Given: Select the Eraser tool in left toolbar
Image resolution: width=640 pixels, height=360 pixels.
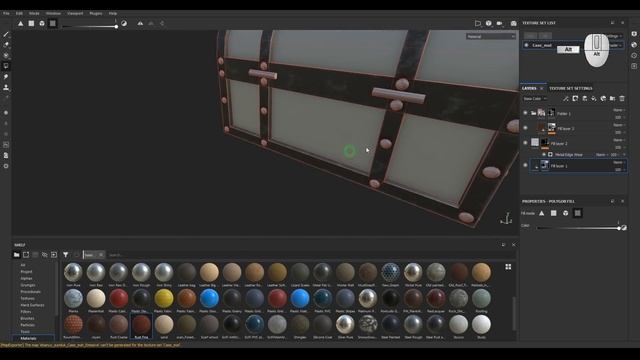Looking at the screenshot, I should [x=6, y=45].
